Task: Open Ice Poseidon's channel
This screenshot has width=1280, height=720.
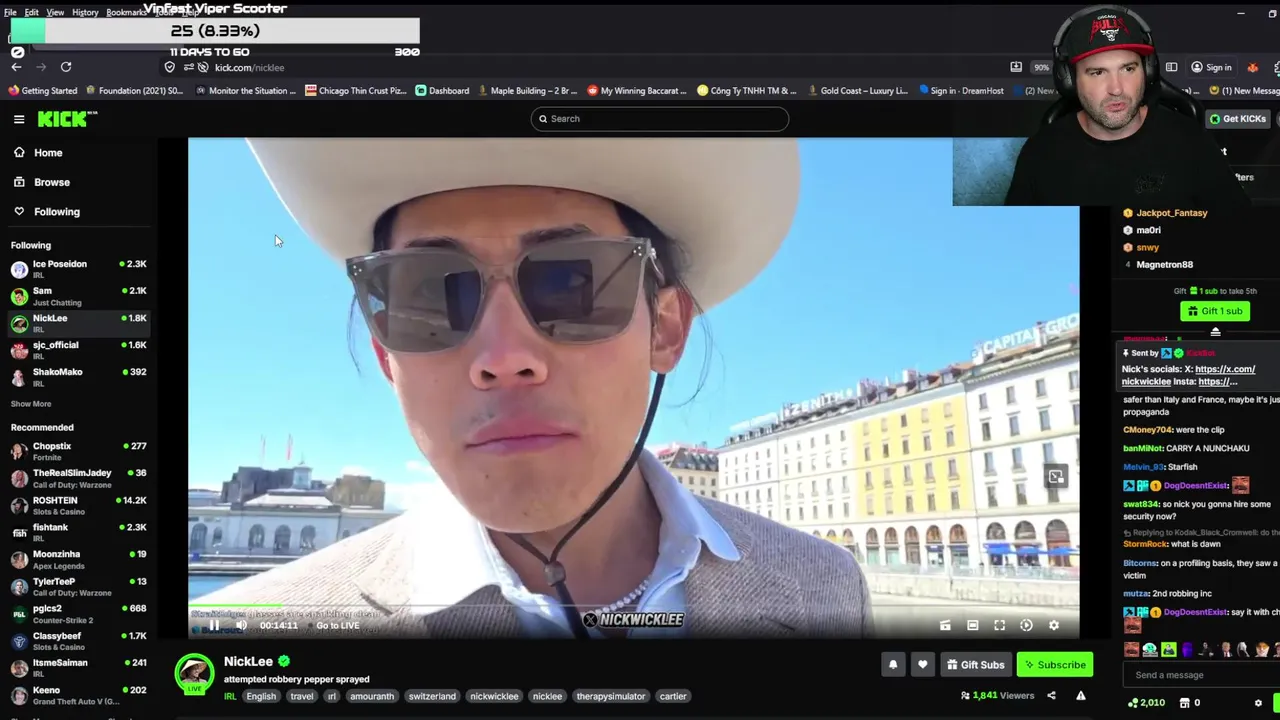Action: point(78,269)
